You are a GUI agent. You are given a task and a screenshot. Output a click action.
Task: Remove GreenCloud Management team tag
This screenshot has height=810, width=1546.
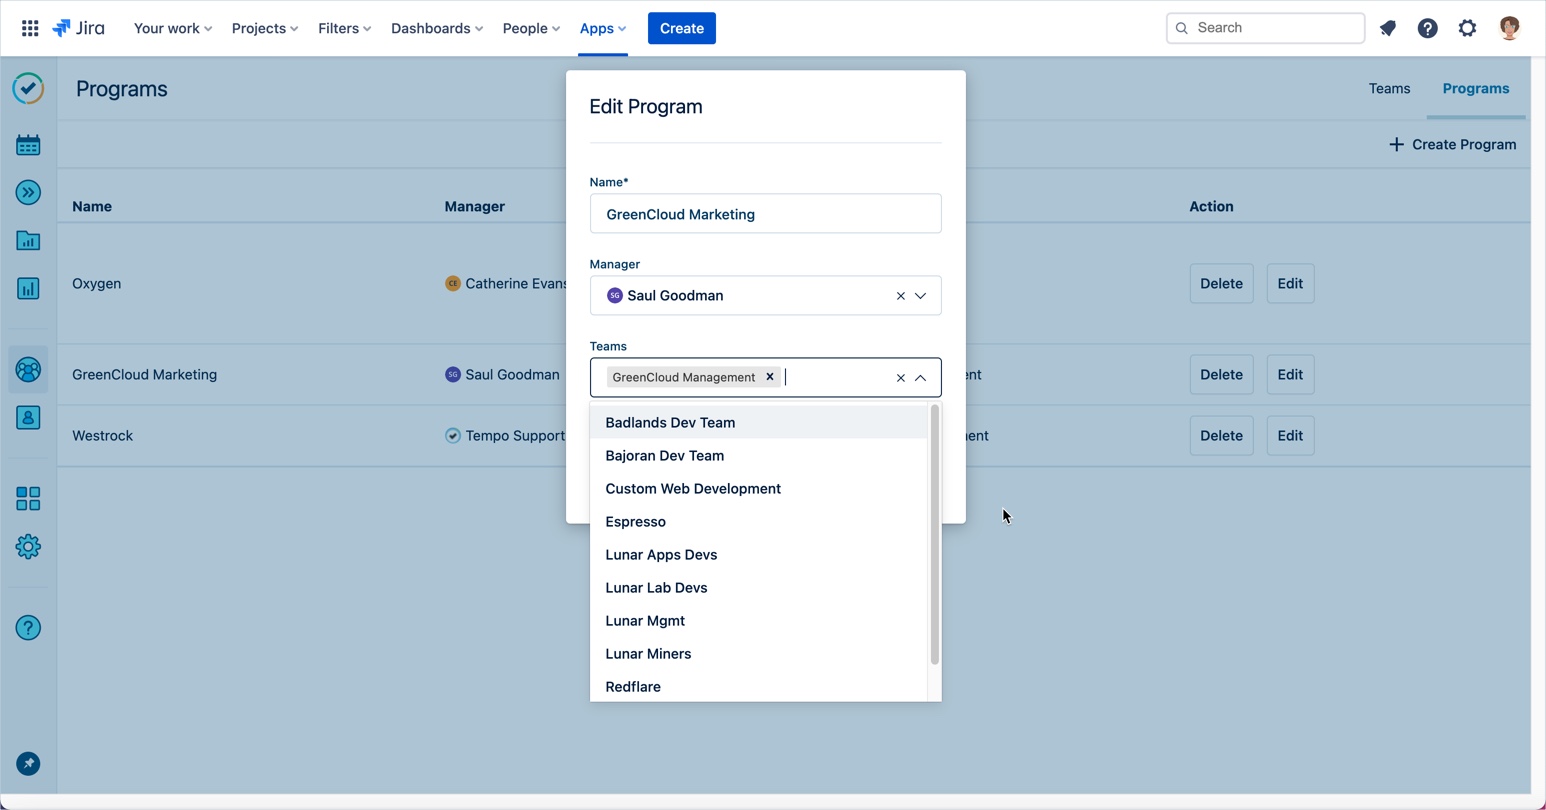coord(770,377)
